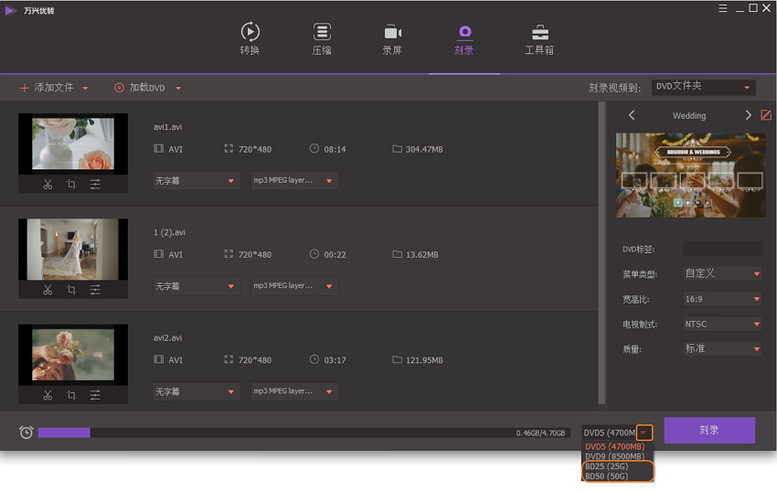Open the 转换 (Convert) tab

(250, 39)
